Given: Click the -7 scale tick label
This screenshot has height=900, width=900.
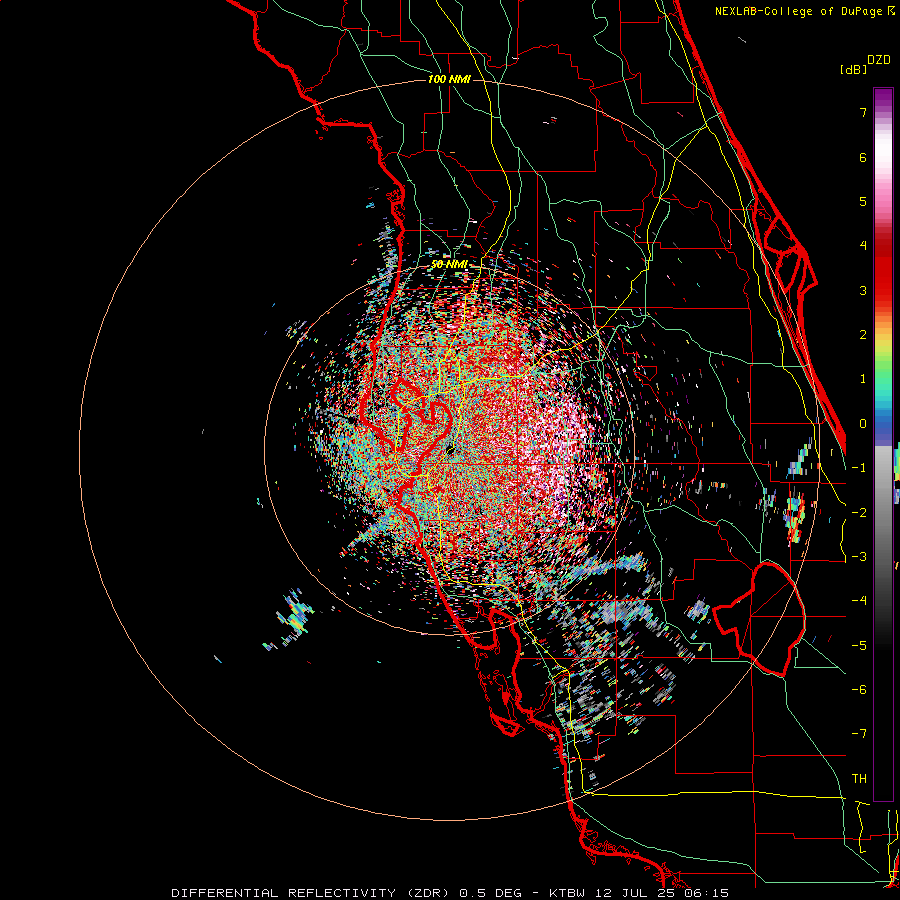Looking at the screenshot, I should (x=859, y=734).
